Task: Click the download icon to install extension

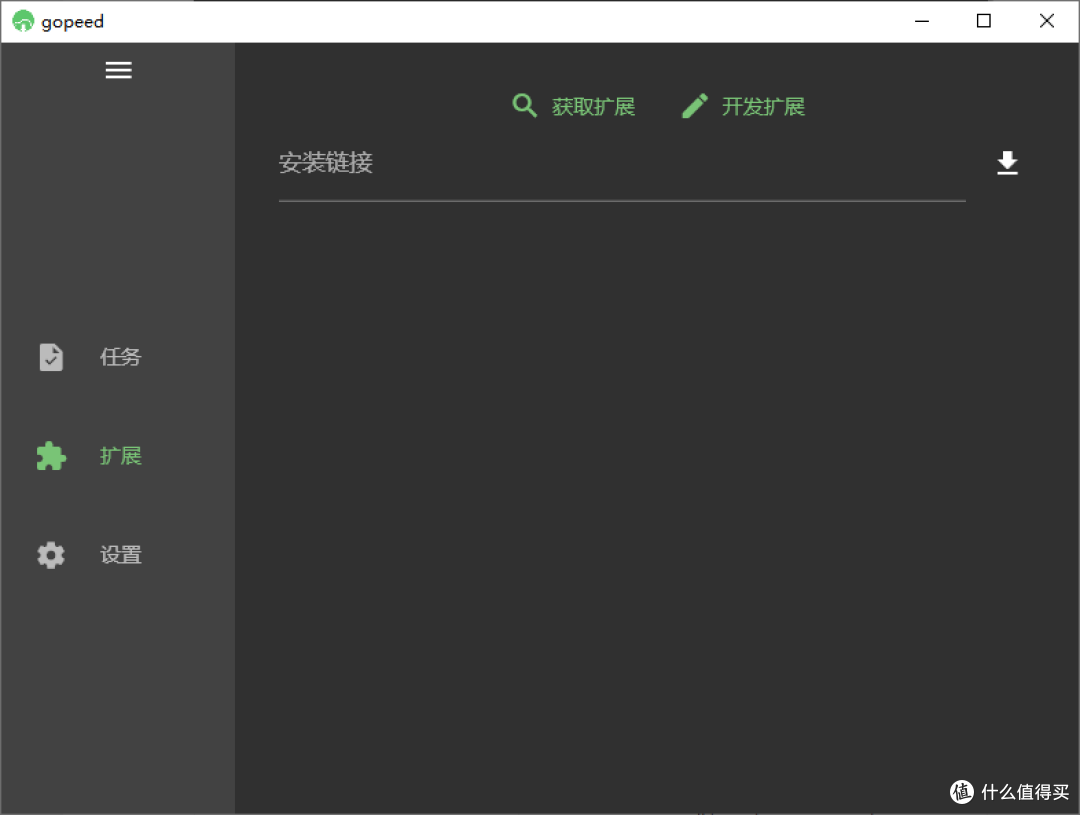Action: 1007,163
